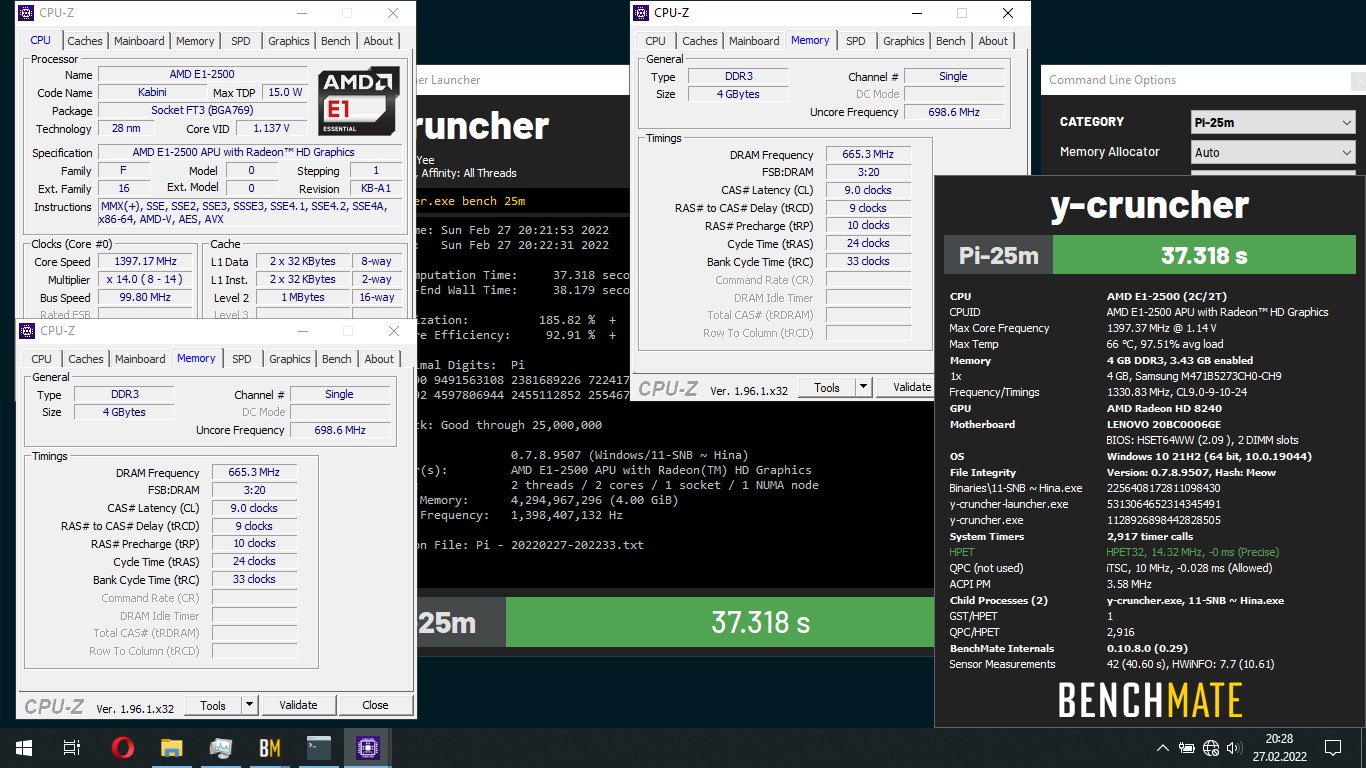
Task: Open the taskbar clock showing 20:28
Action: pos(1278,747)
